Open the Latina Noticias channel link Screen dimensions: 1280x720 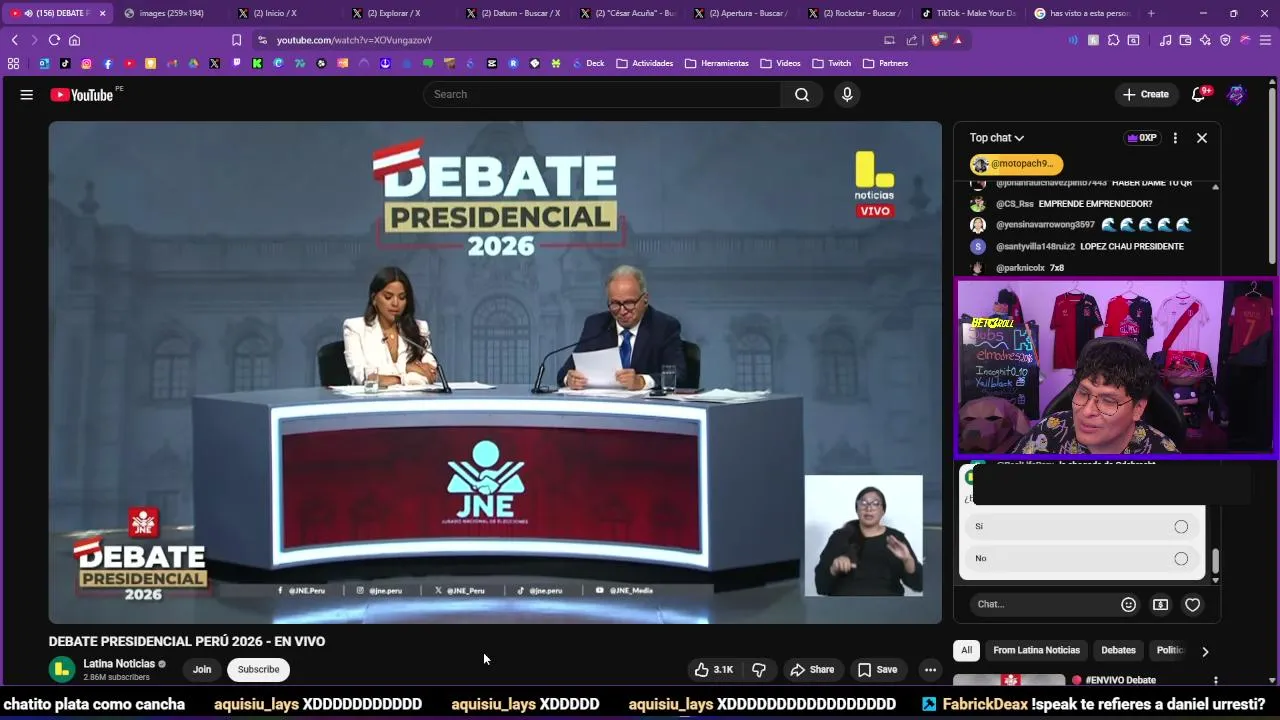pos(119,664)
